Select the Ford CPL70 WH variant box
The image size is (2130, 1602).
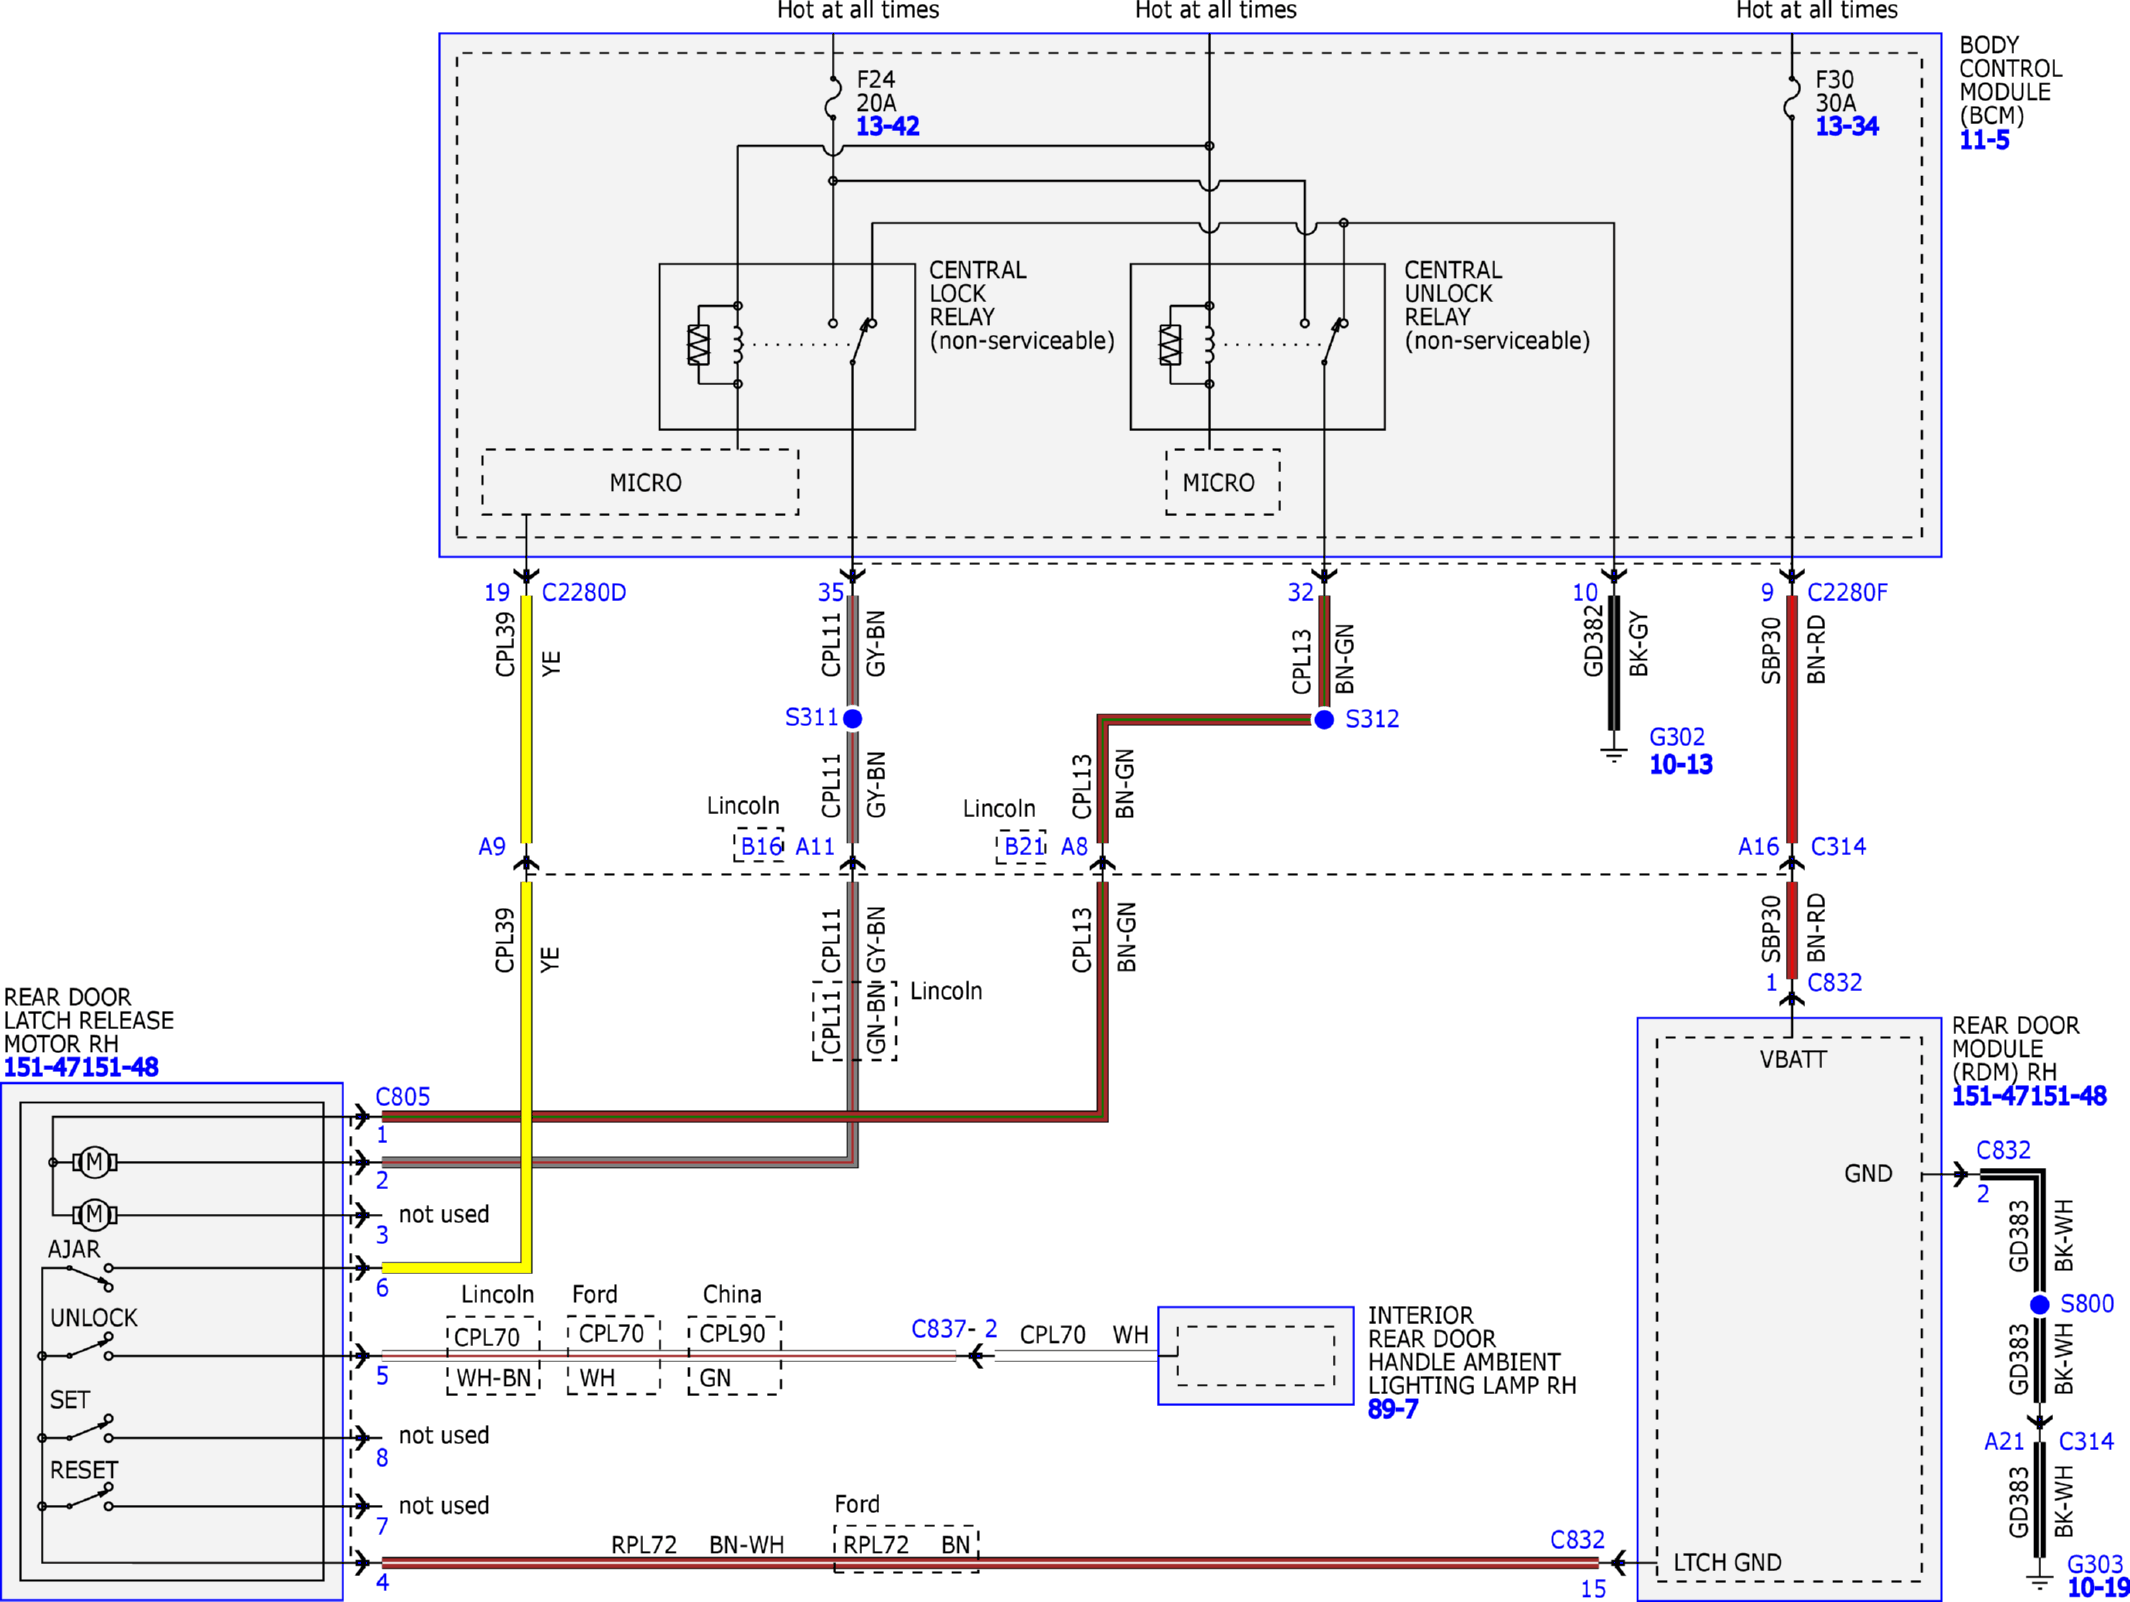(x=613, y=1356)
